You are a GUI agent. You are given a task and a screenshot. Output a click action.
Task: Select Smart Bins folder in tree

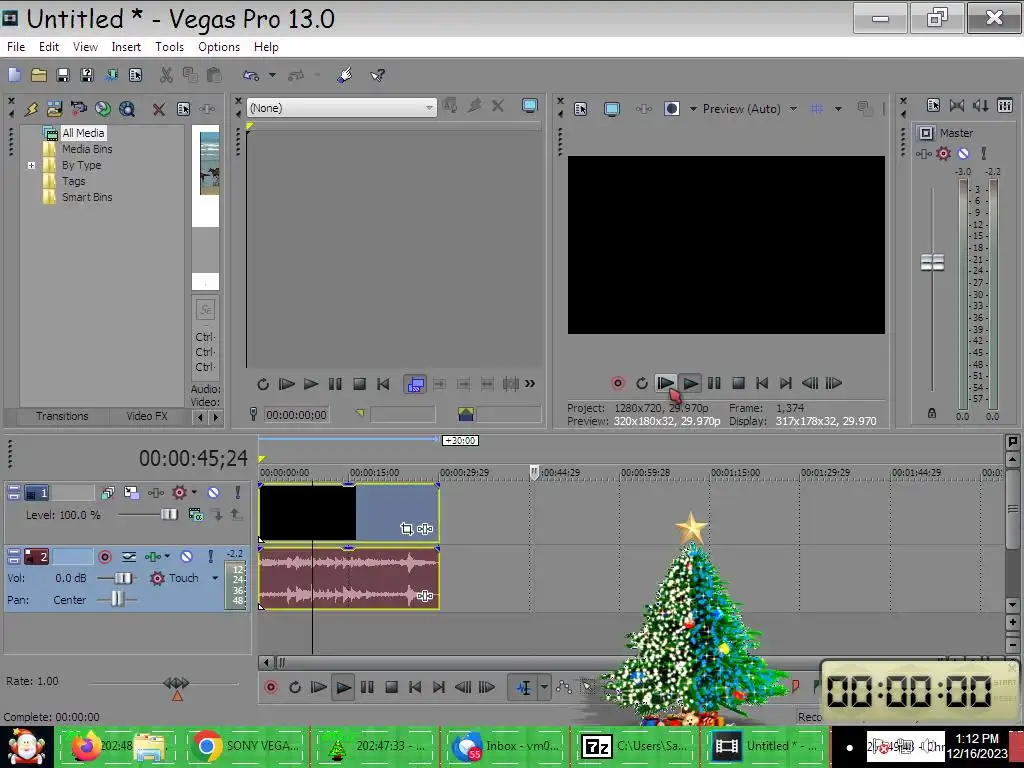pos(87,197)
